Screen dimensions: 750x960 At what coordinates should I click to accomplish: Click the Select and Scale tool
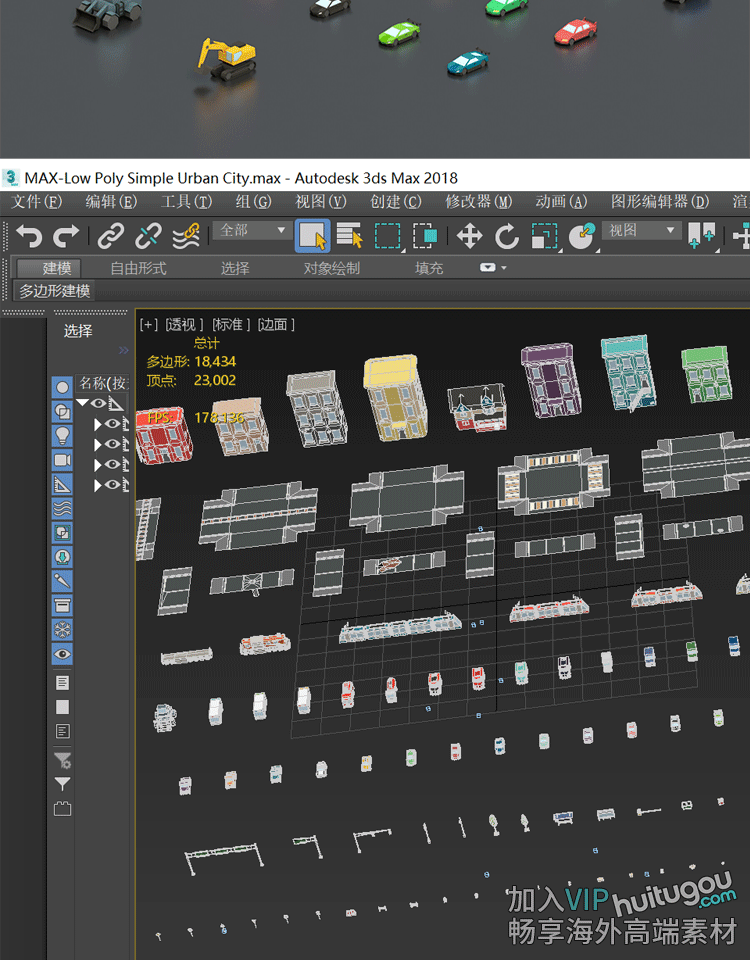(x=544, y=236)
